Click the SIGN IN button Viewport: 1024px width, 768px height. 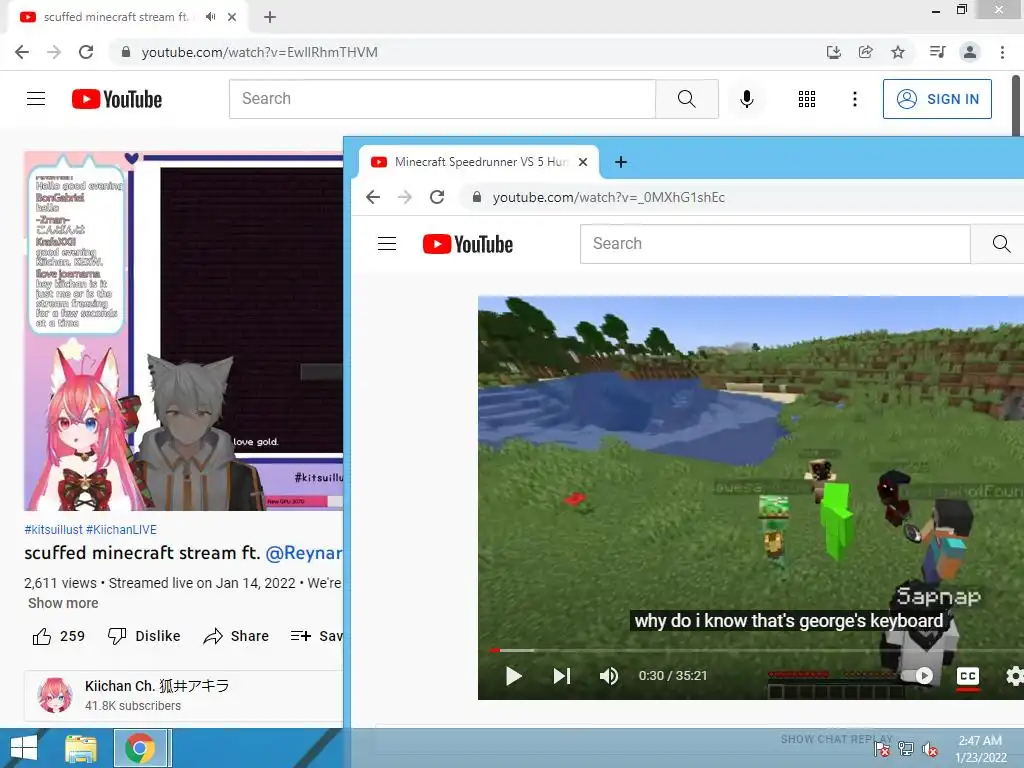click(x=937, y=99)
